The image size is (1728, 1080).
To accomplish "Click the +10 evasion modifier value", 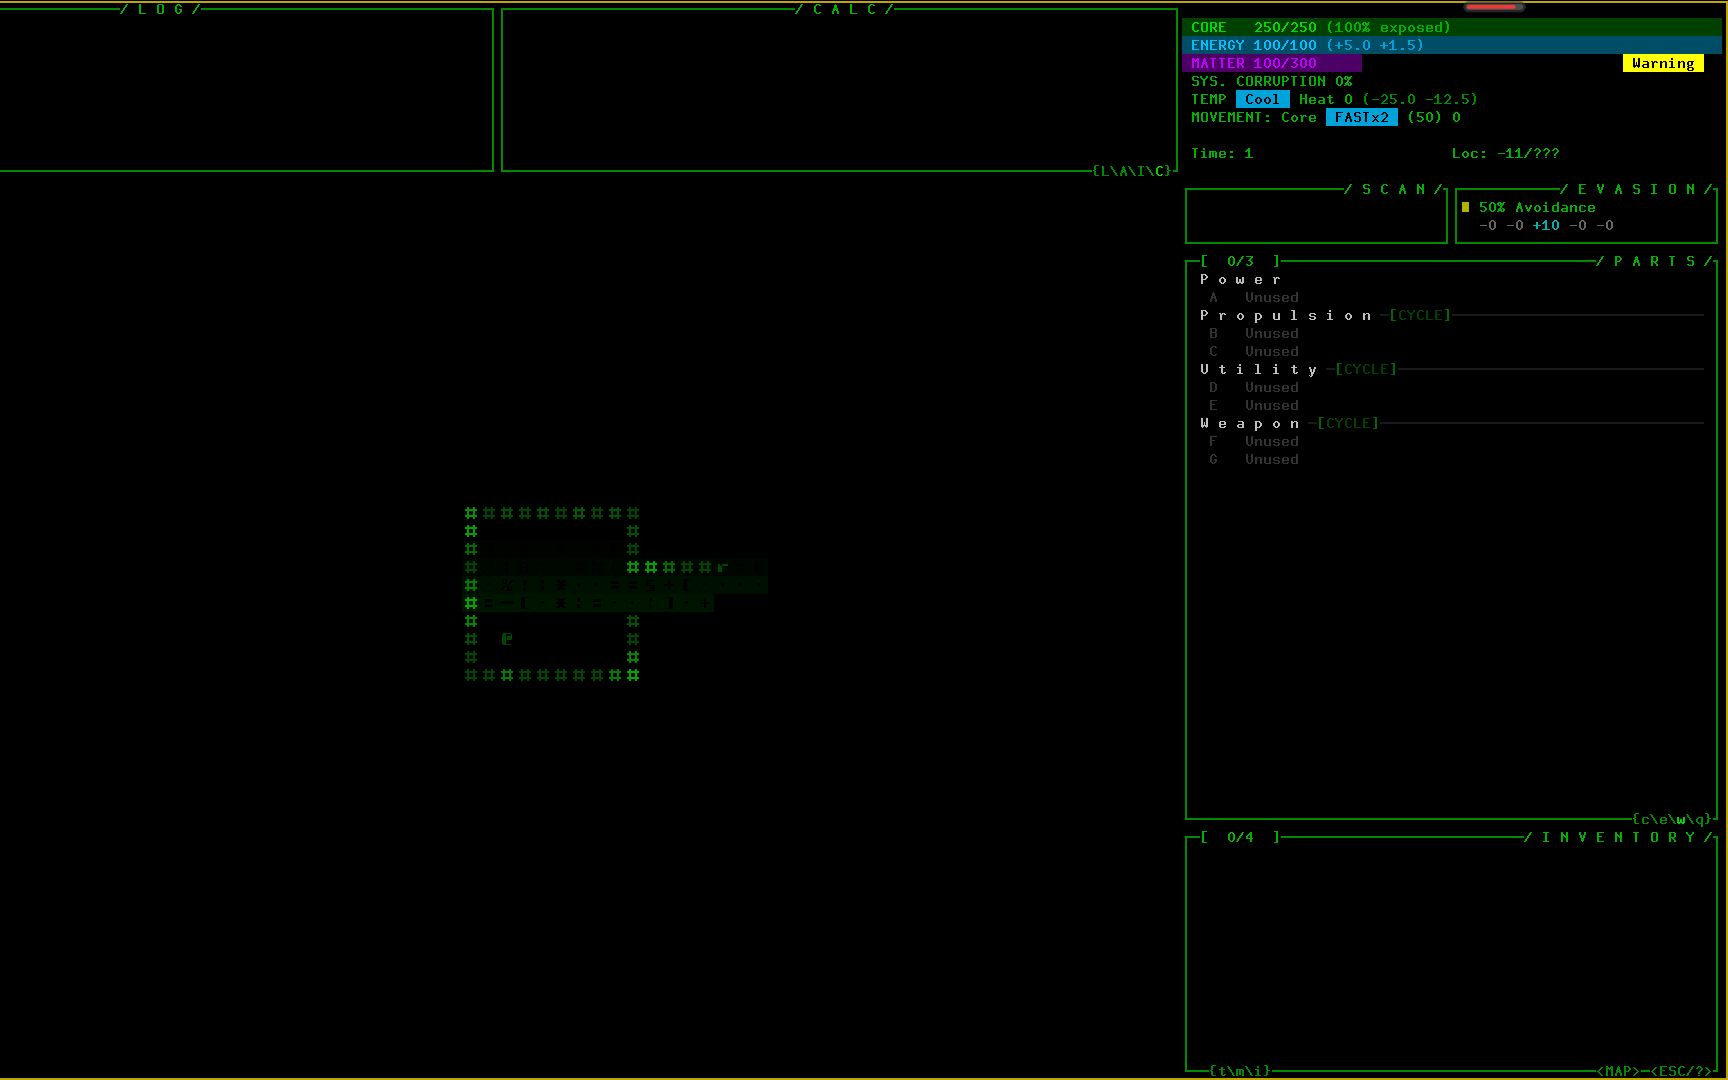I will [x=1546, y=225].
